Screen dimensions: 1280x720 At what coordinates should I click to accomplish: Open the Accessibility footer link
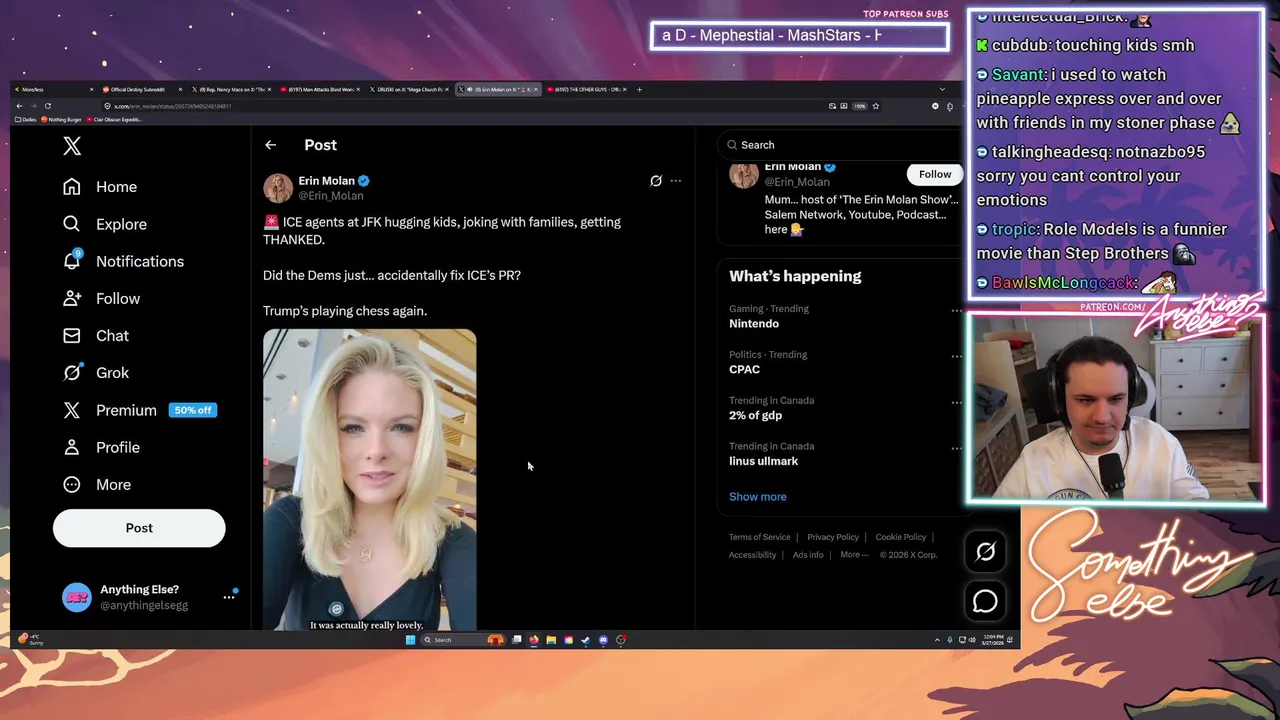[x=753, y=555]
